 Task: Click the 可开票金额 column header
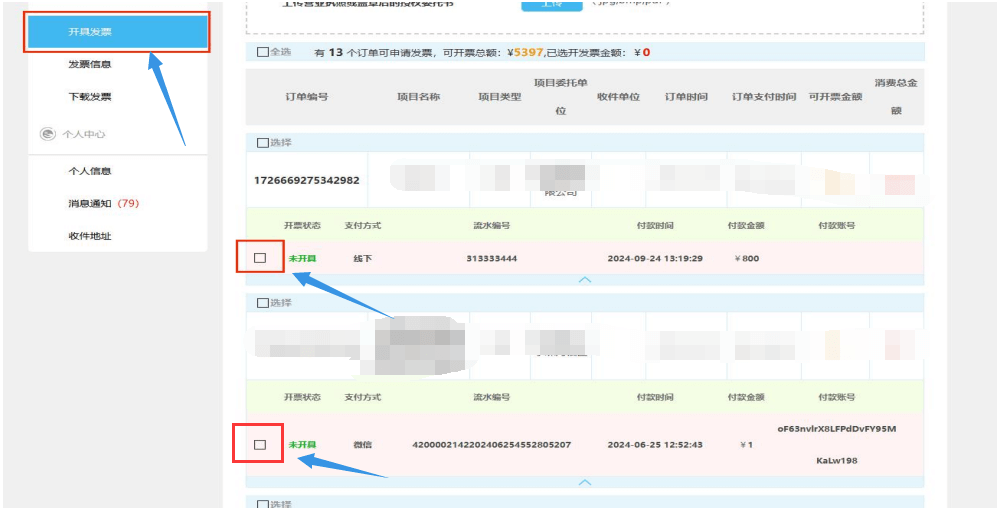[x=835, y=97]
